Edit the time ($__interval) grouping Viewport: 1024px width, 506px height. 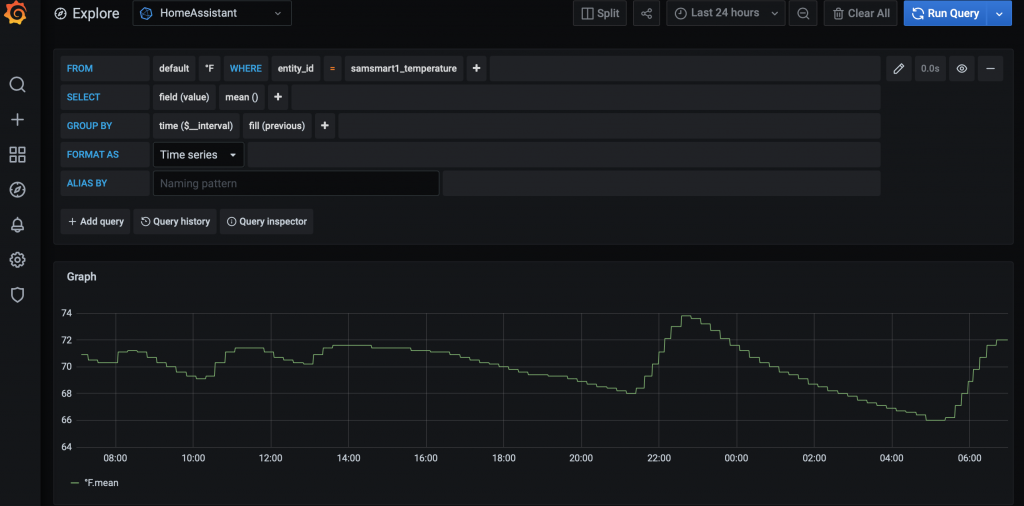(x=196, y=126)
